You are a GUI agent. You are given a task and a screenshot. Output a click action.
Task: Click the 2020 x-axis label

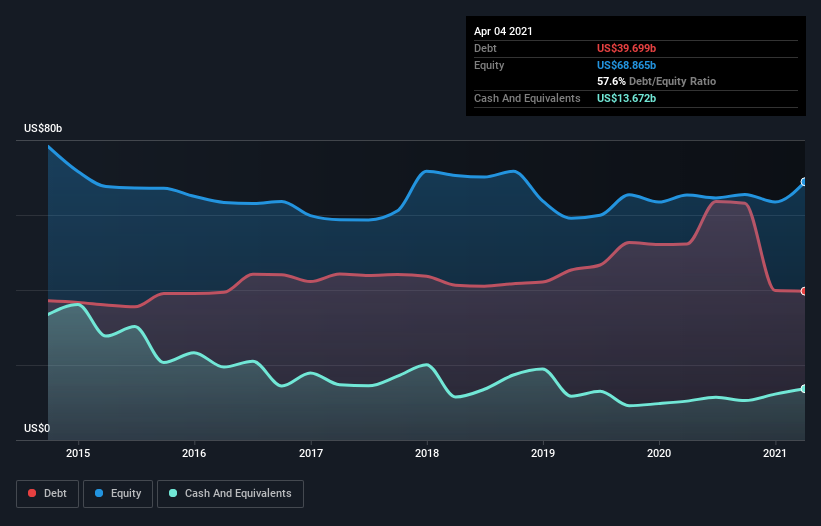click(x=659, y=453)
